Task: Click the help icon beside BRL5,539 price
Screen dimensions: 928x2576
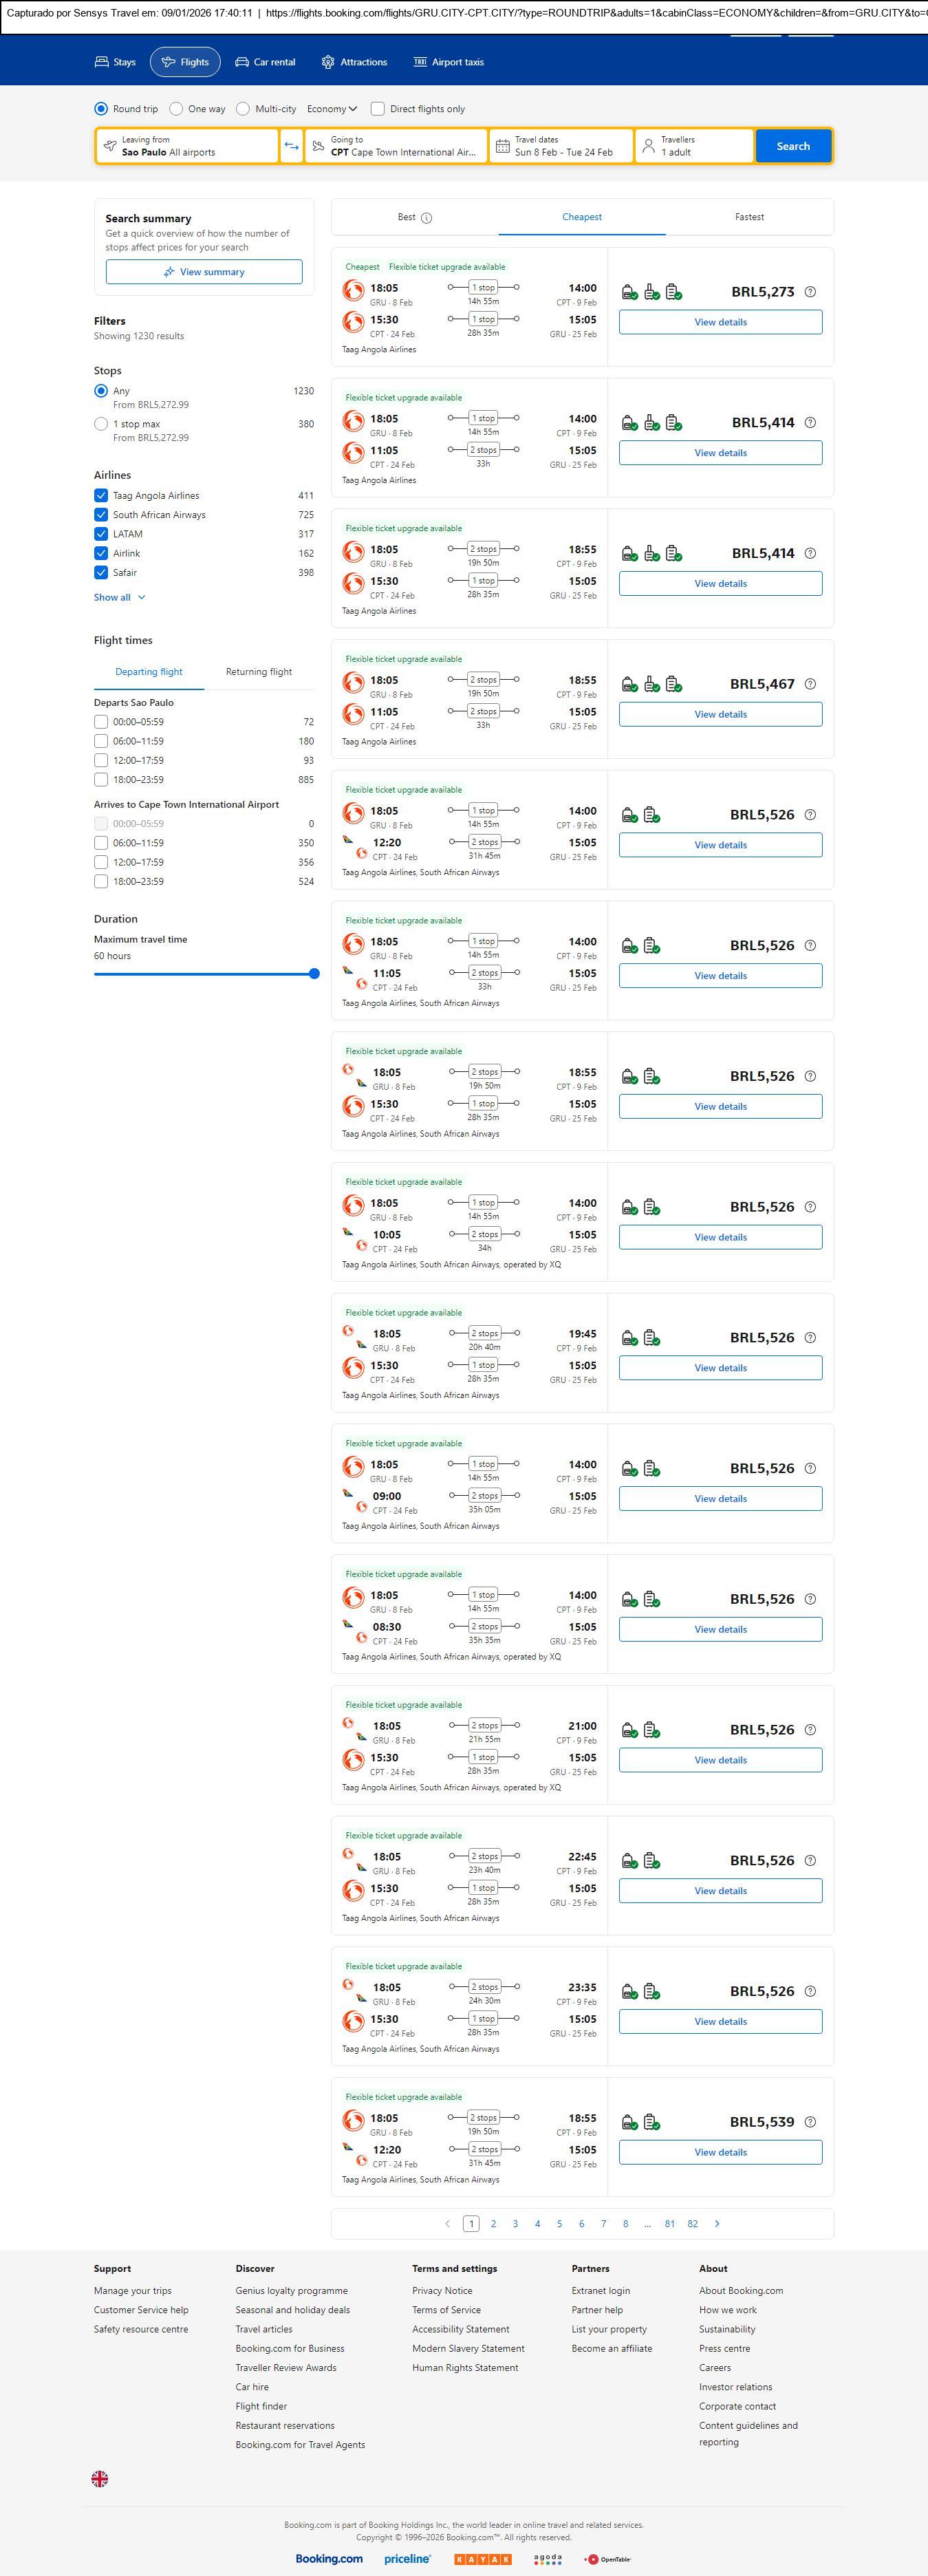Action: click(x=810, y=2121)
